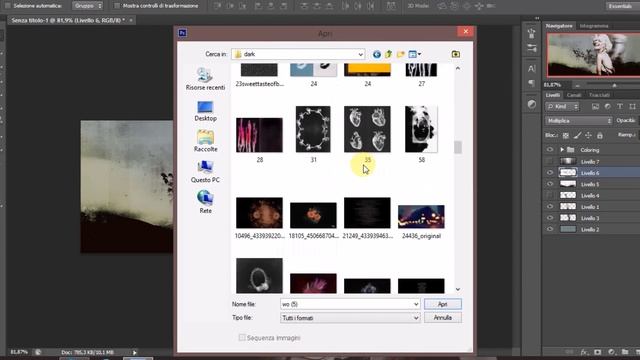Adjust the Navigator zoom slider
Viewport: 640px width, 360px height.
[614, 85]
